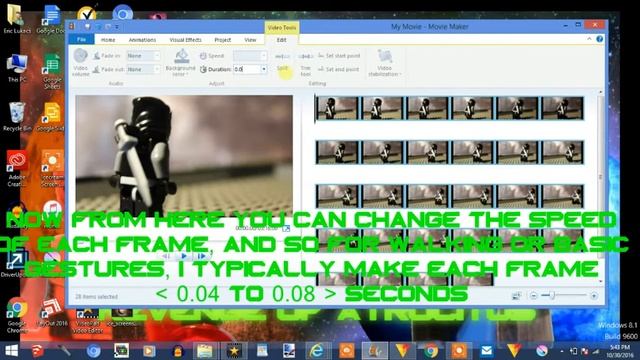Screen dimensions: 640x360
Task: Open the Trim tool
Action: [305, 64]
